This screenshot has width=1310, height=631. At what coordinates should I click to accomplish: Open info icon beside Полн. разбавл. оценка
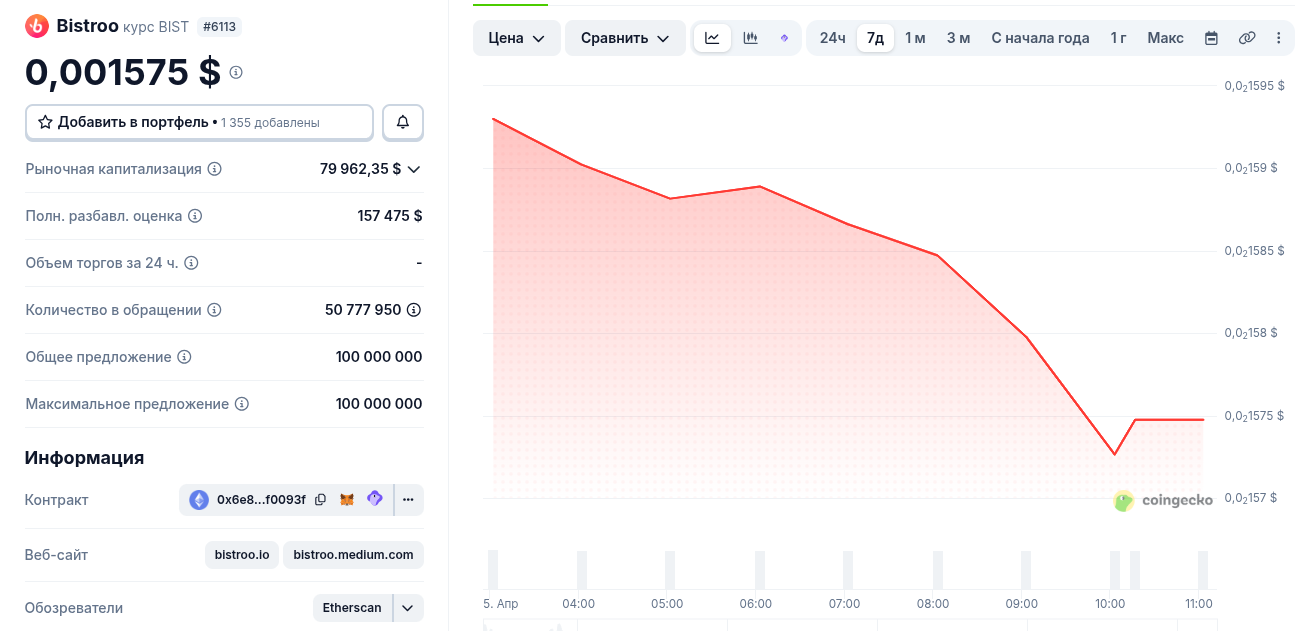tap(195, 216)
